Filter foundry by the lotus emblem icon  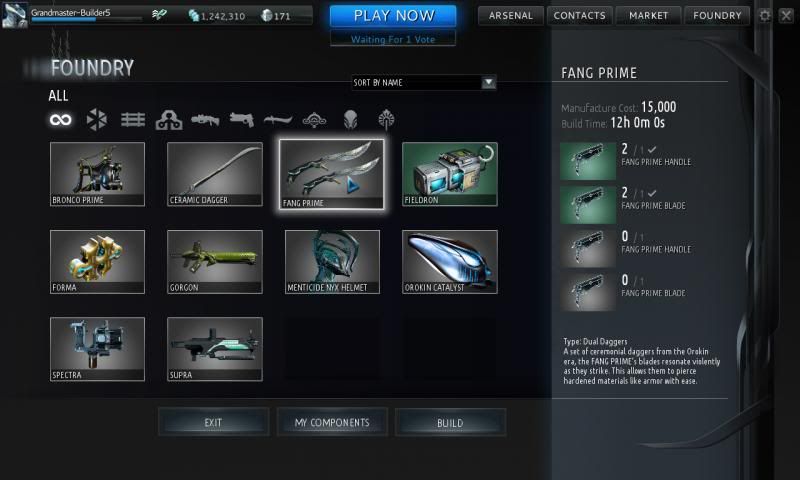click(x=386, y=120)
